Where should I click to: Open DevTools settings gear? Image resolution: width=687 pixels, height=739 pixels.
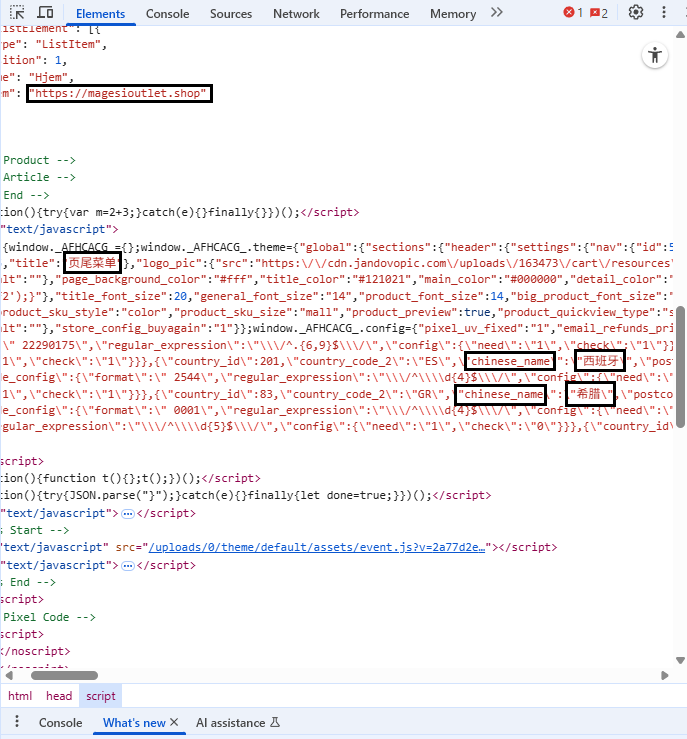coord(636,12)
